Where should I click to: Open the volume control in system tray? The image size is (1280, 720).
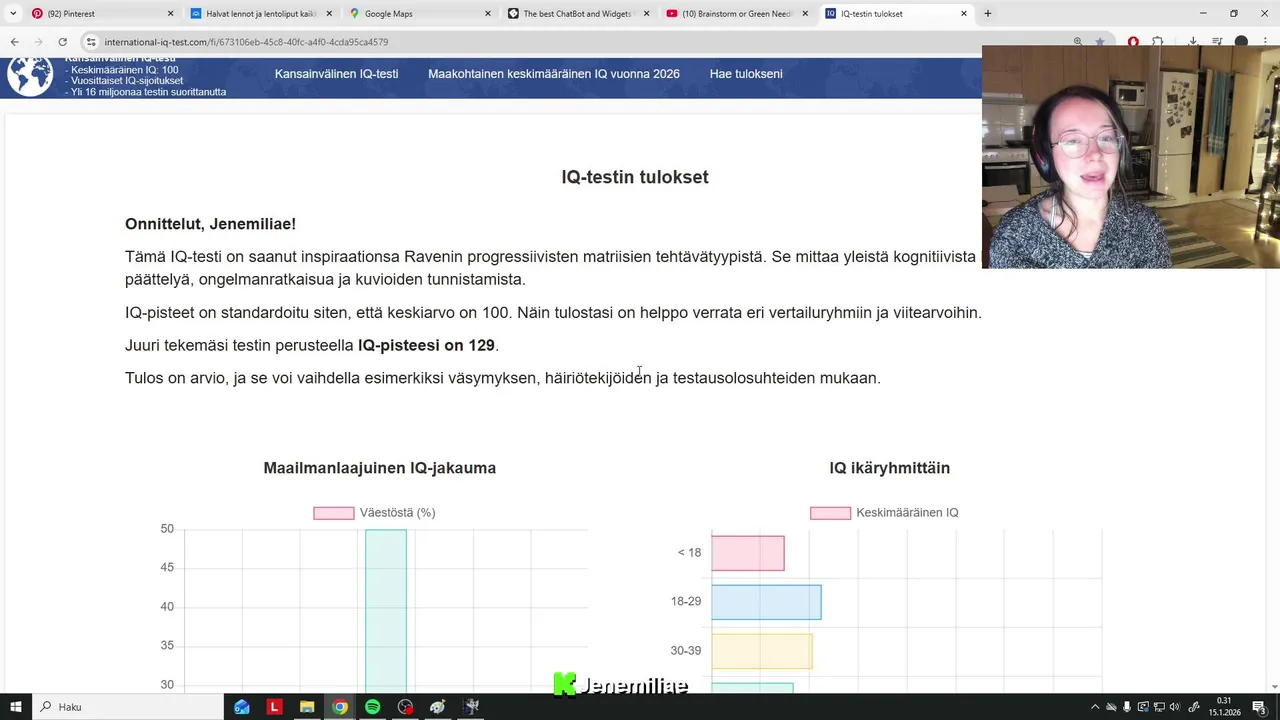tap(1174, 707)
